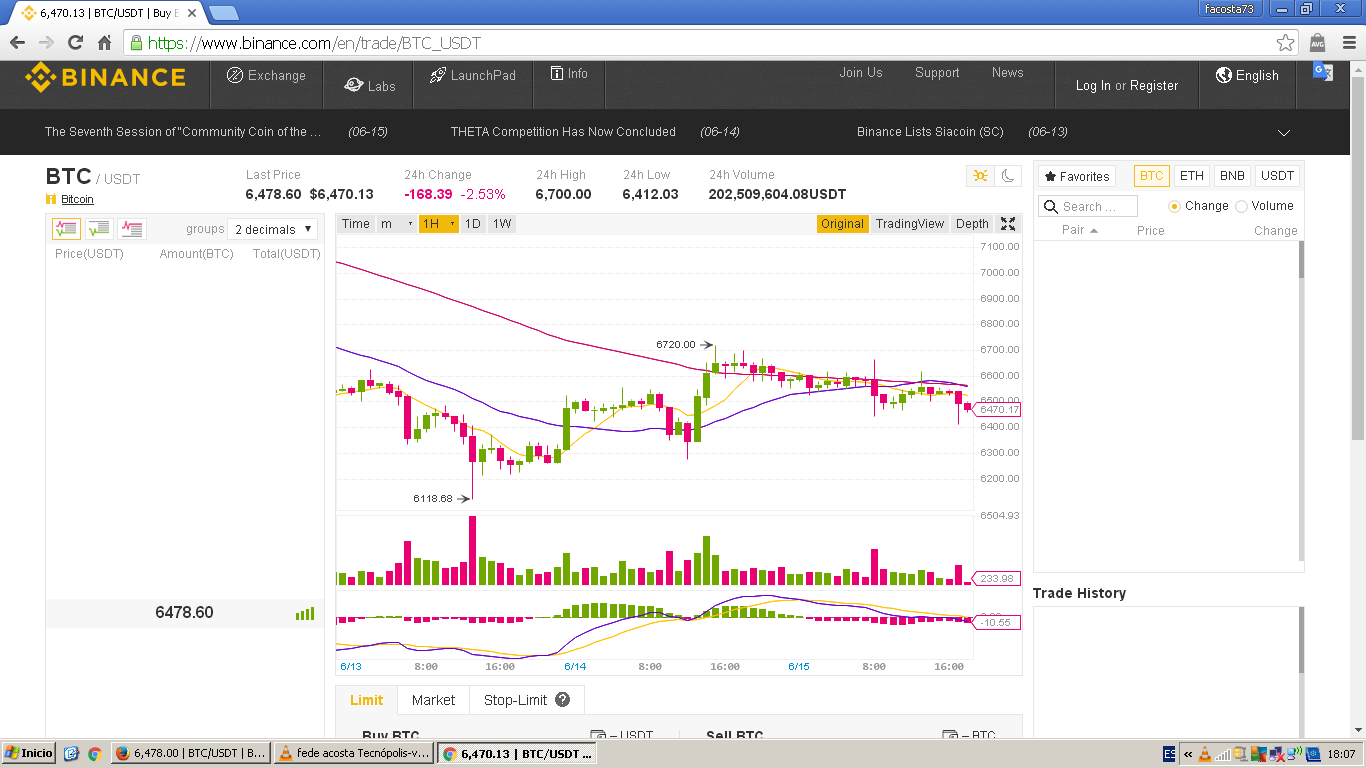Click the browser Back arrow
Screen dimensions: 1366x768
tap(17, 43)
